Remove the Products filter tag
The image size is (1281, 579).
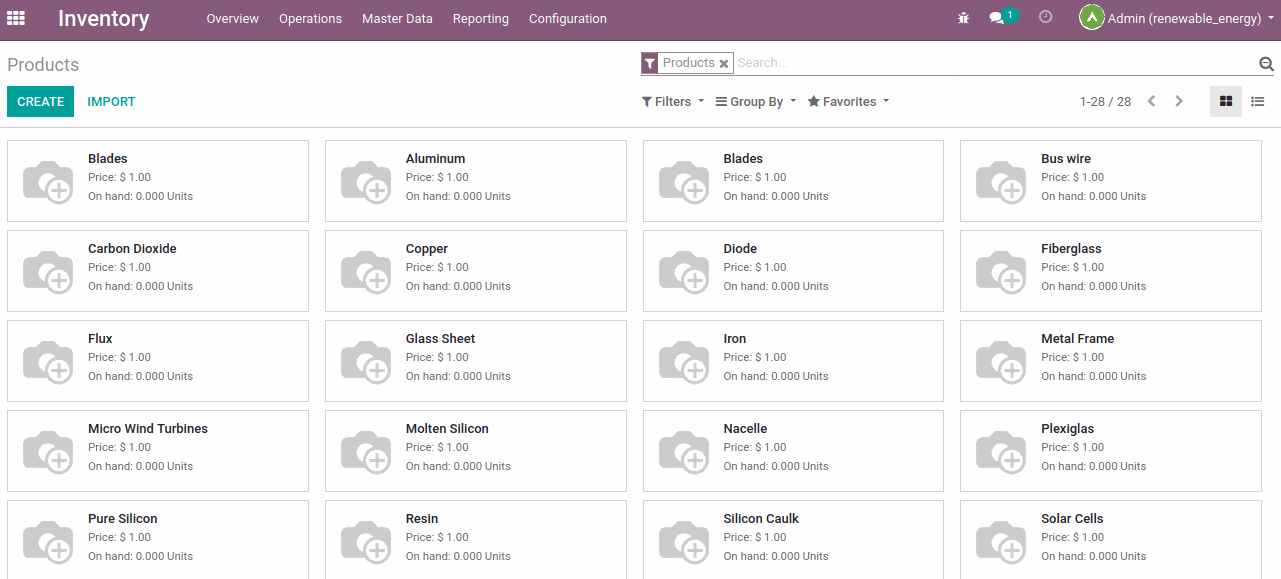pos(724,63)
